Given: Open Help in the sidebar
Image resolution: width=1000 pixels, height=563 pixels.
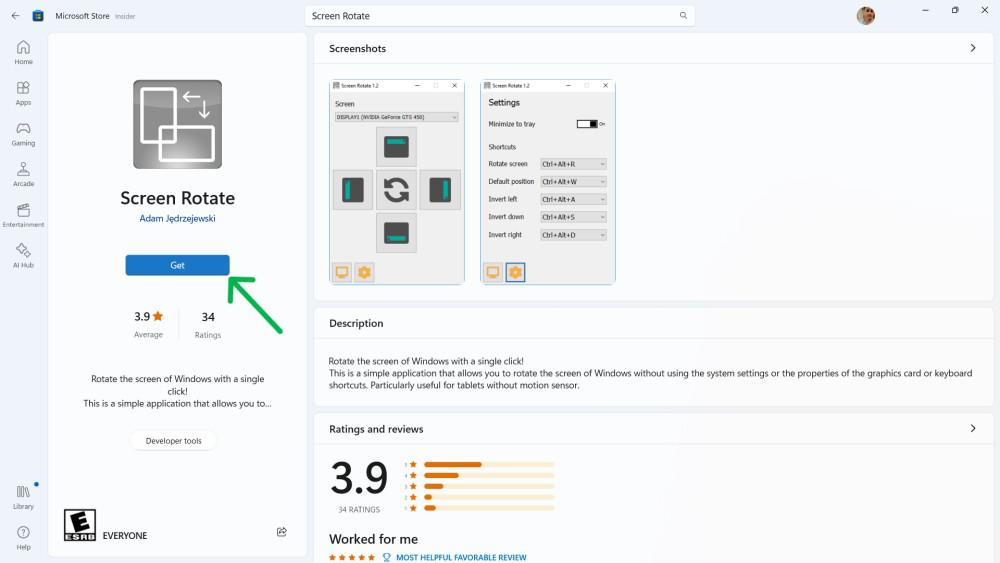Looking at the screenshot, I should click(23, 537).
